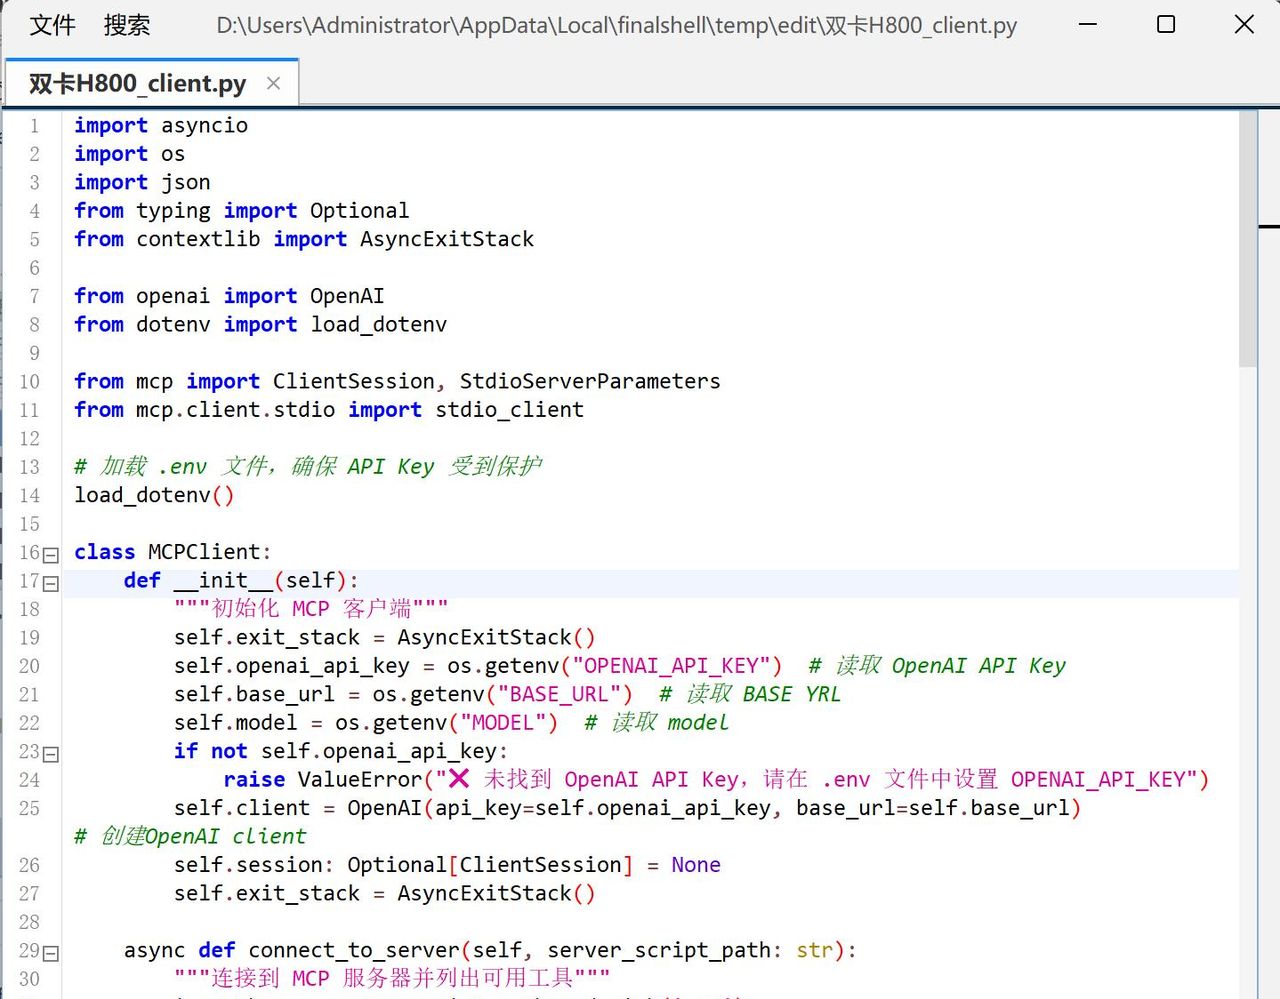Collapse the 'if not self.openai_api_key' block
1280x999 pixels.
(51, 754)
